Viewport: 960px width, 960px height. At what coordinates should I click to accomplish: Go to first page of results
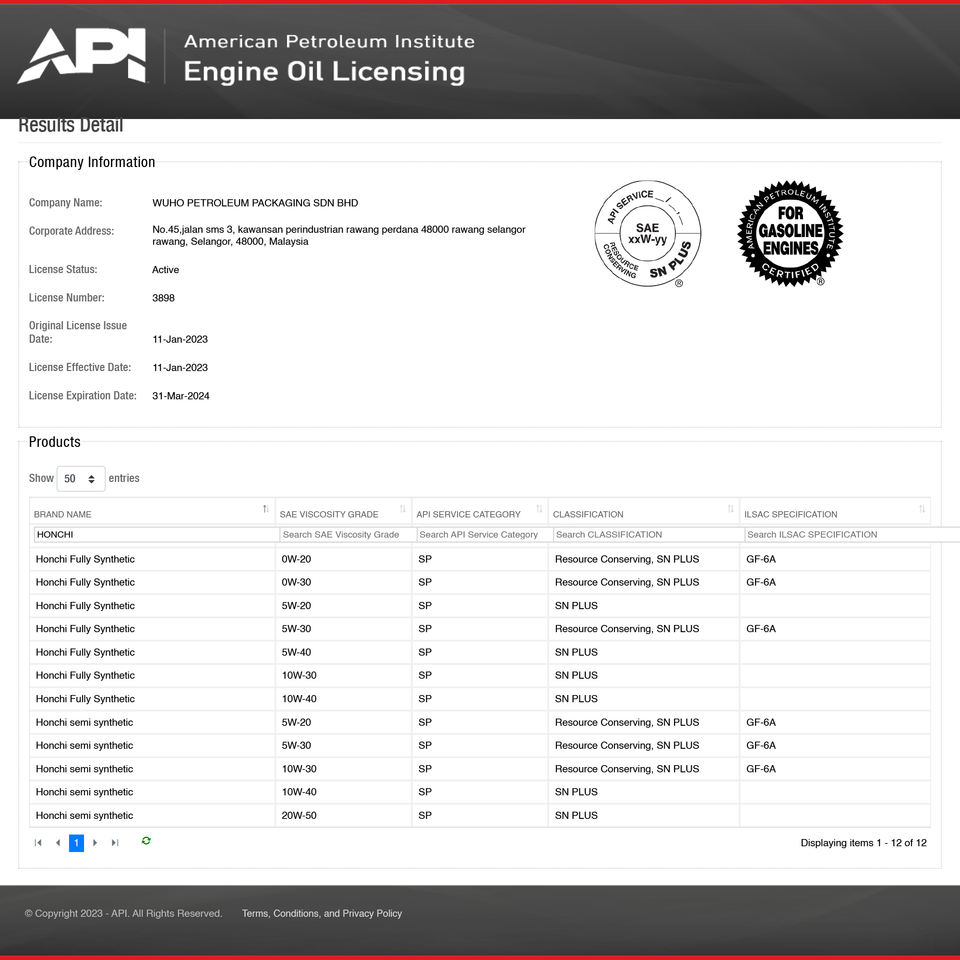tap(38, 842)
